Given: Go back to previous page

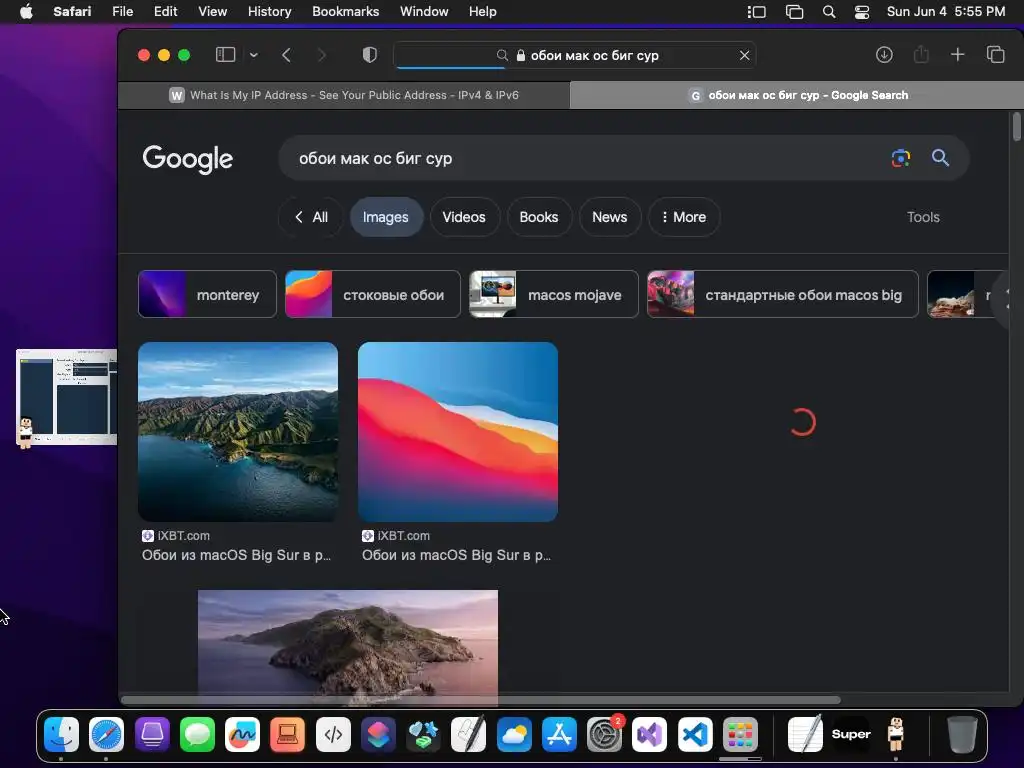Looking at the screenshot, I should click(x=286, y=55).
